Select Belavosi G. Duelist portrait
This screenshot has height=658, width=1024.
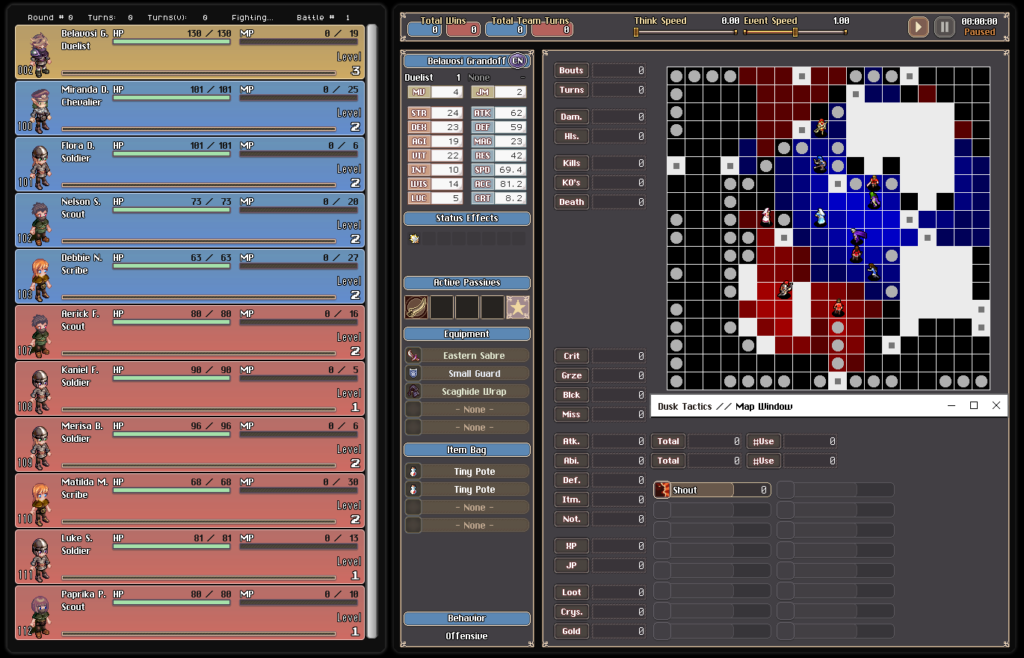tap(39, 54)
